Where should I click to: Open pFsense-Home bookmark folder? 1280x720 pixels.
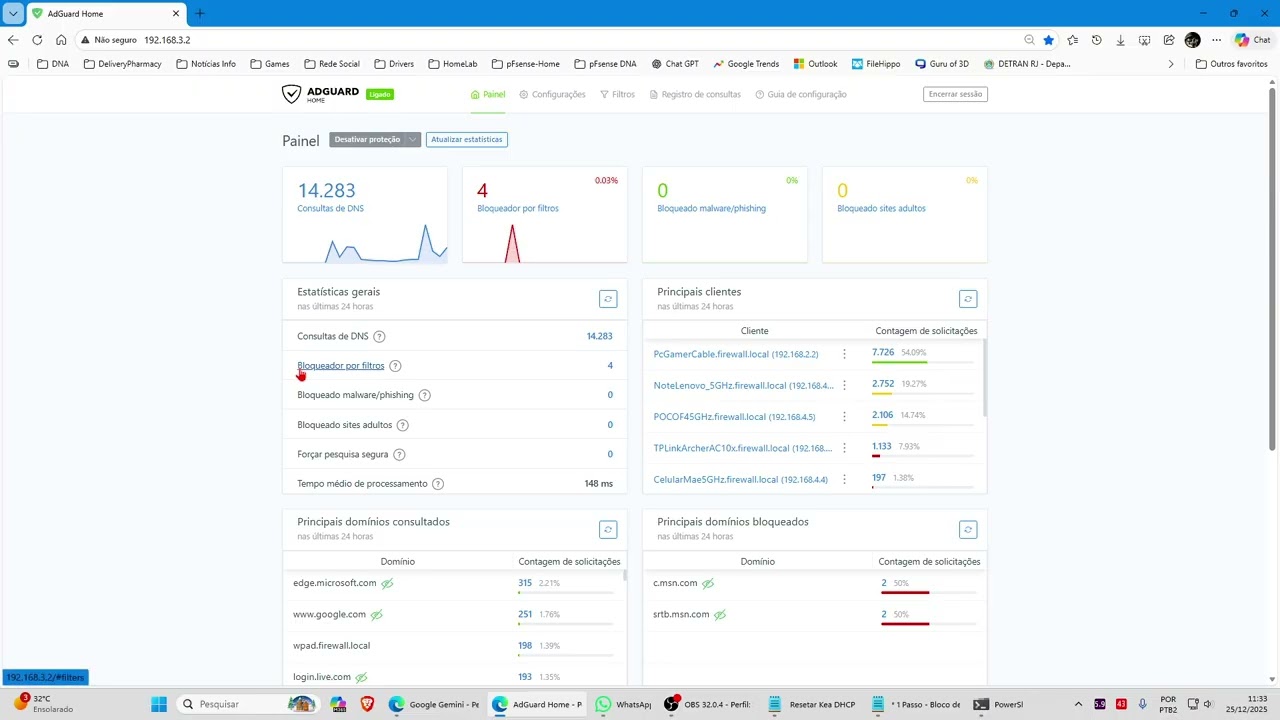pos(526,64)
